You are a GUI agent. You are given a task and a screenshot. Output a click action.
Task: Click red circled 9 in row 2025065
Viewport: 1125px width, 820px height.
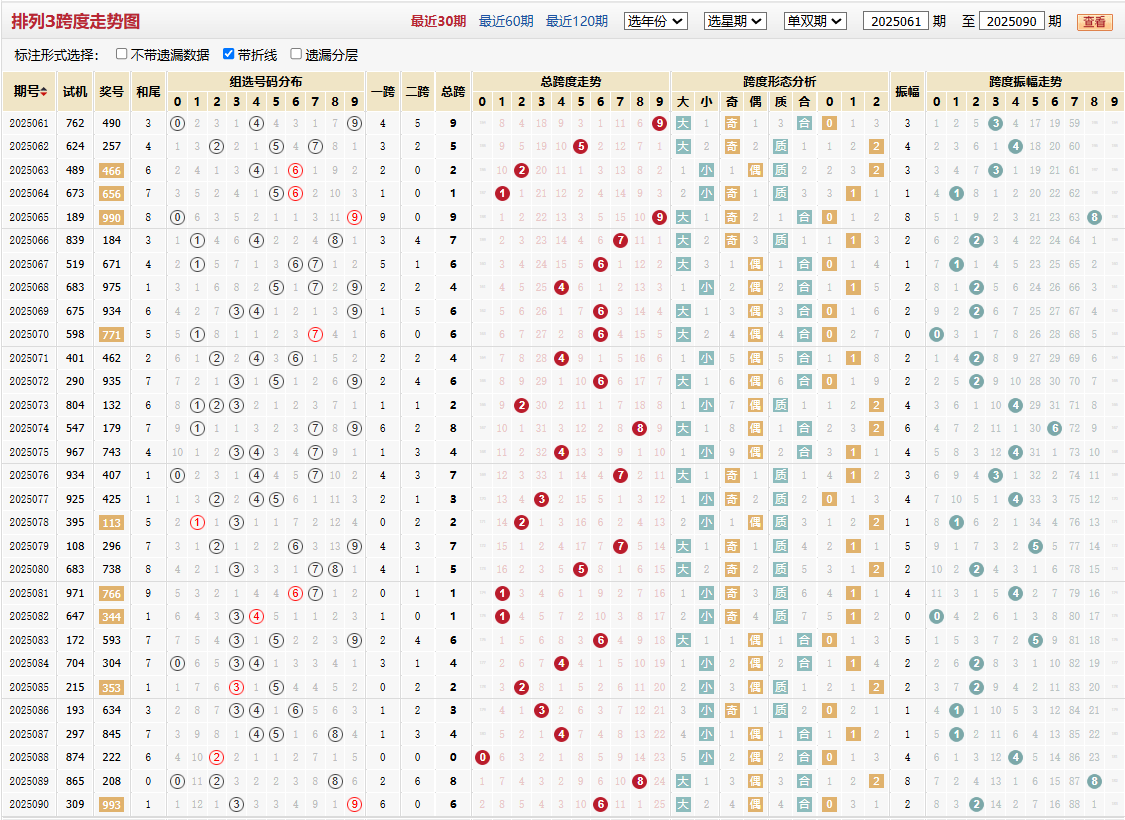[354, 217]
